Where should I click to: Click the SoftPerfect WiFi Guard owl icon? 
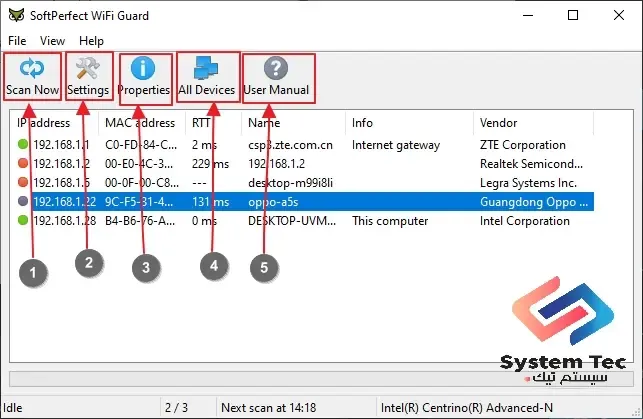point(16,16)
